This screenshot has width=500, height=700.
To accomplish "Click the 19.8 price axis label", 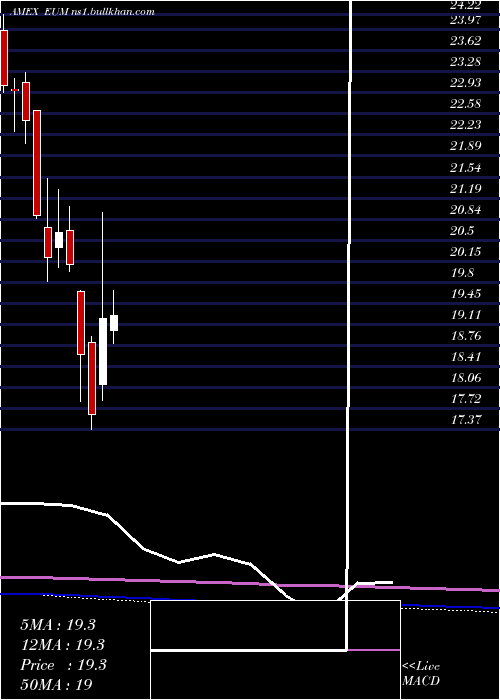I will tap(462, 273).
